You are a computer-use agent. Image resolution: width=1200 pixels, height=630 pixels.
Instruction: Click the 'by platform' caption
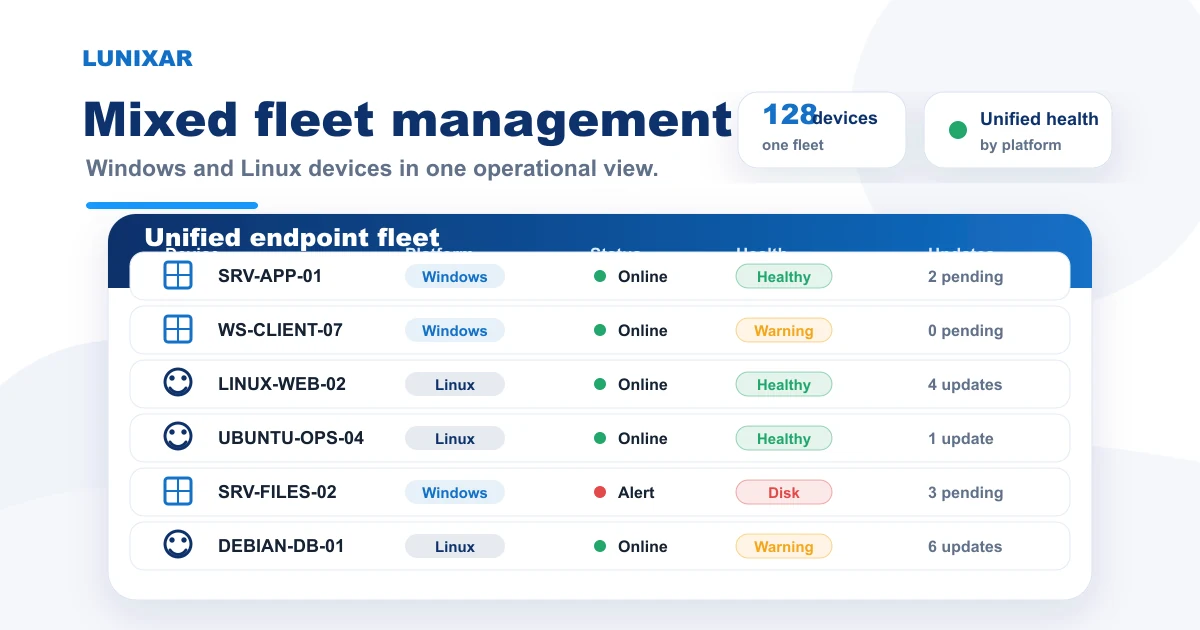click(x=1020, y=145)
